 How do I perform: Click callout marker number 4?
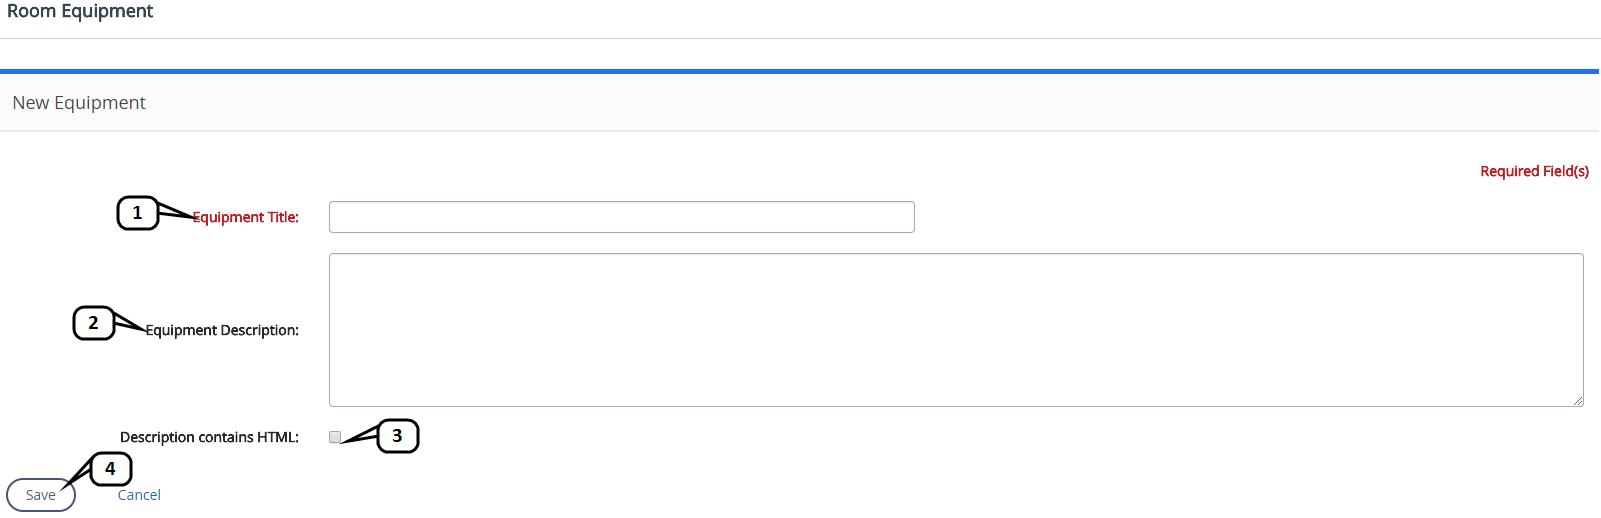(111, 468)
